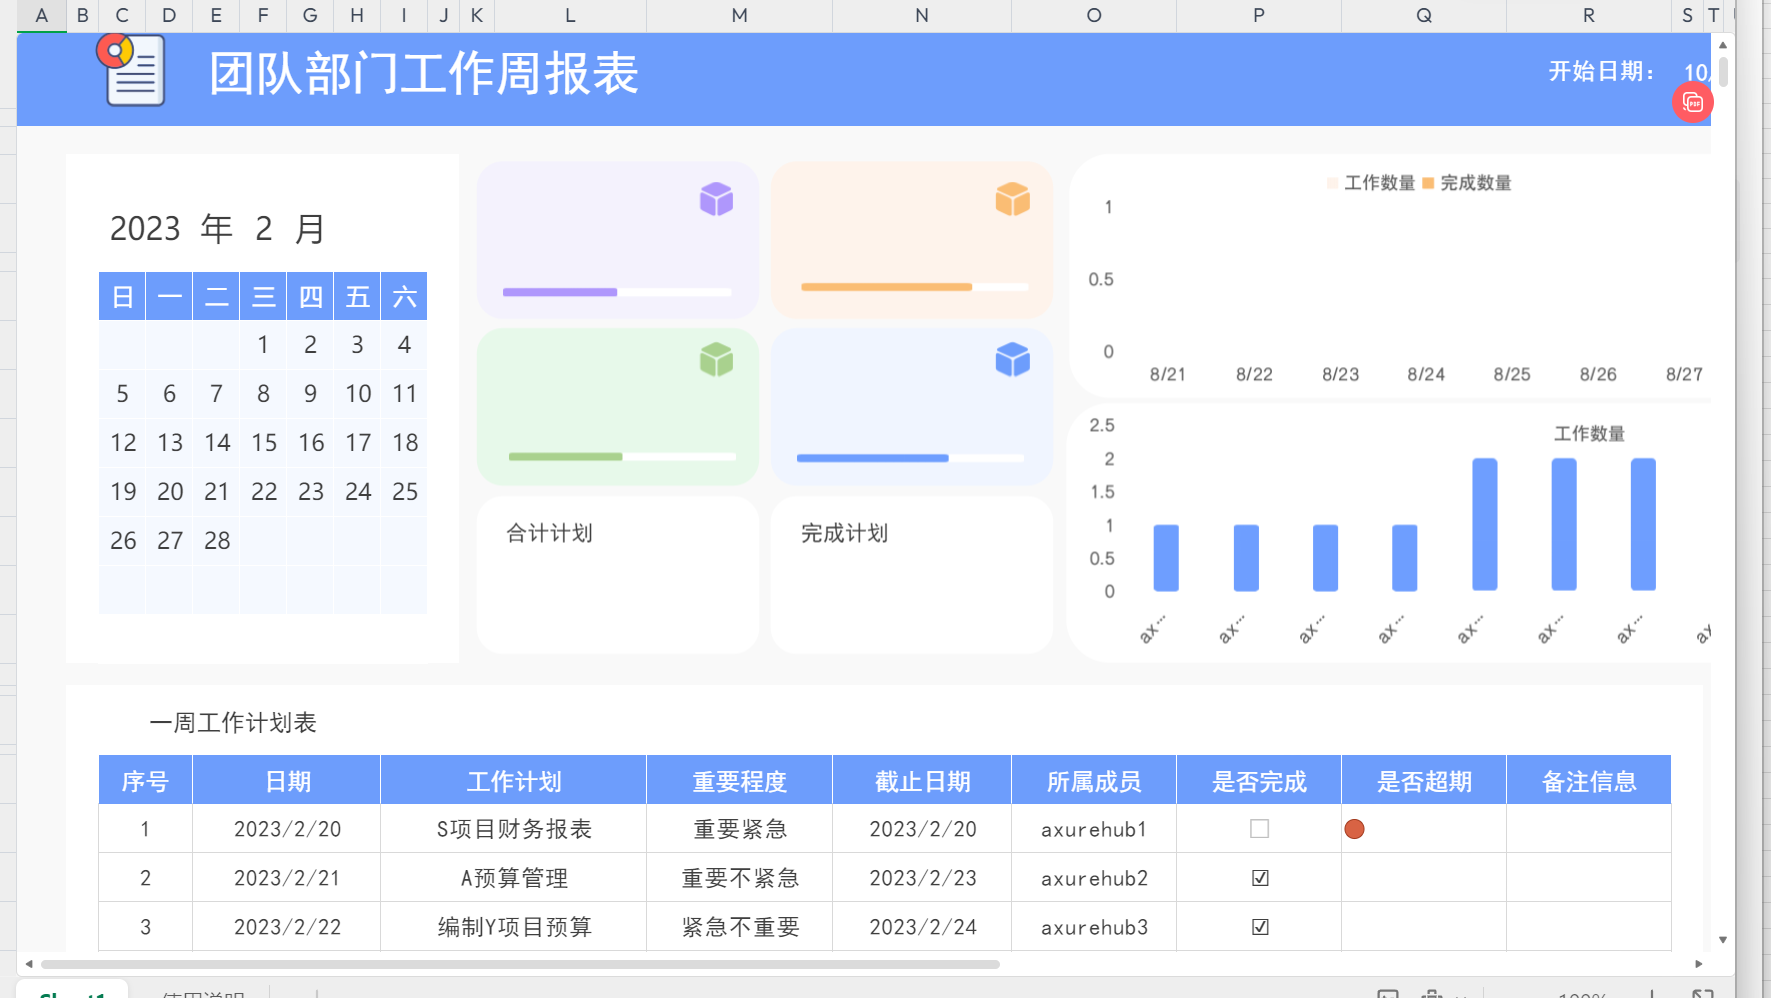
Task: Click the purple progress bar
Action: [617, 292]
